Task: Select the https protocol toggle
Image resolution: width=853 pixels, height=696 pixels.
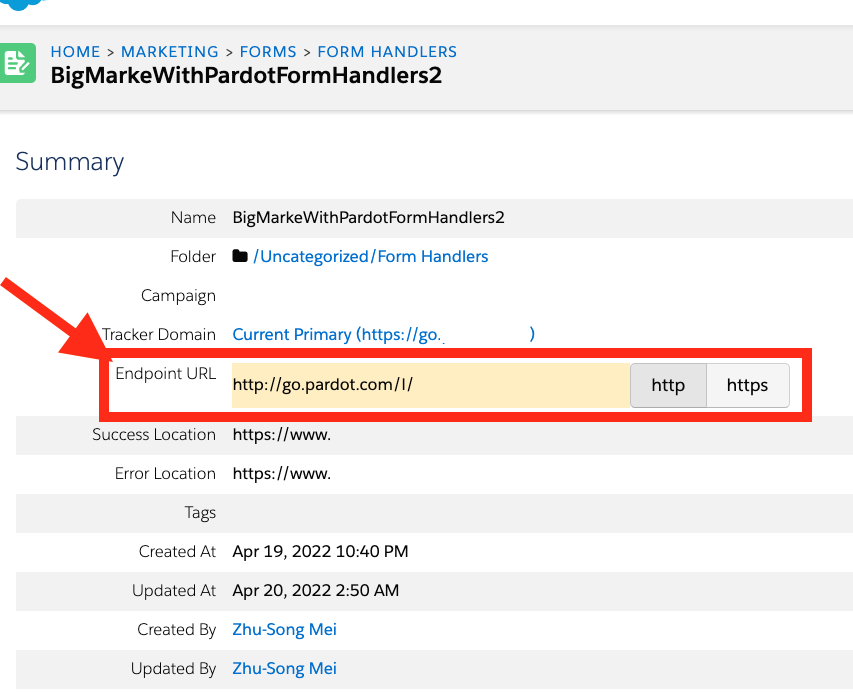Action: click(x=747, y=385)
